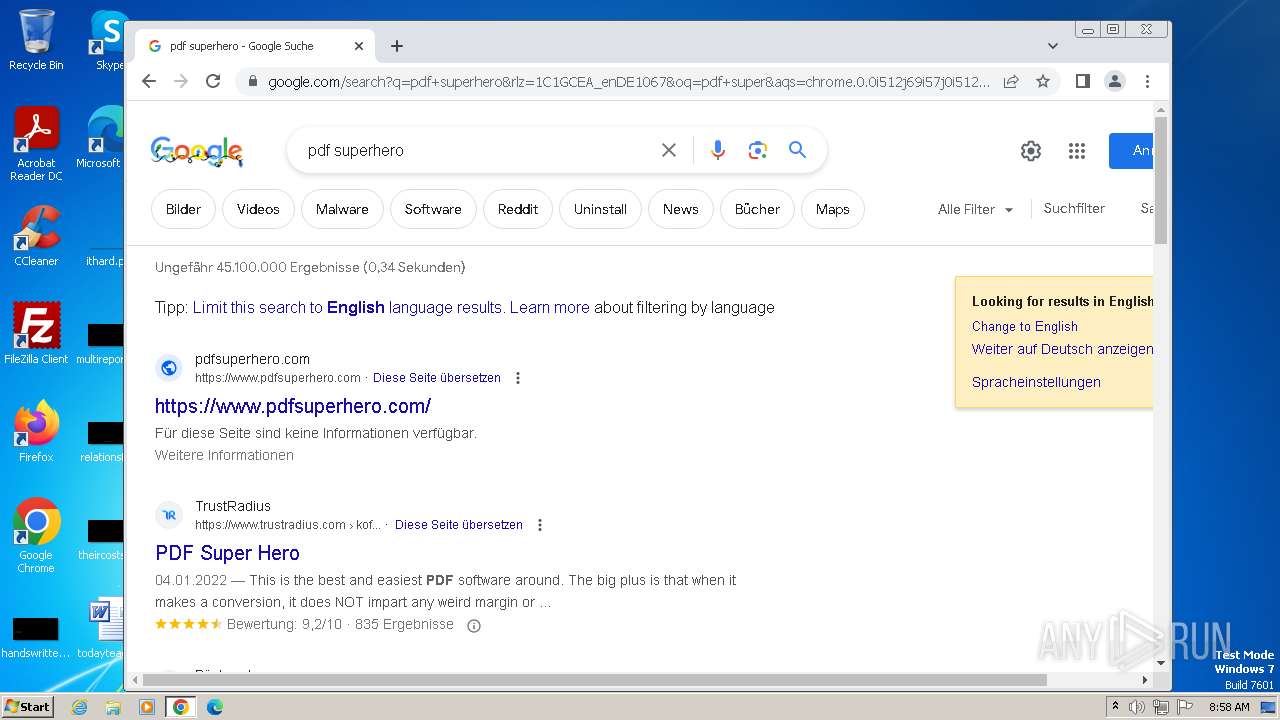Choose Weiter auf Deutsch anzeigen
This screenshot has height=720, width=1280.
[x=1062, y=349]
